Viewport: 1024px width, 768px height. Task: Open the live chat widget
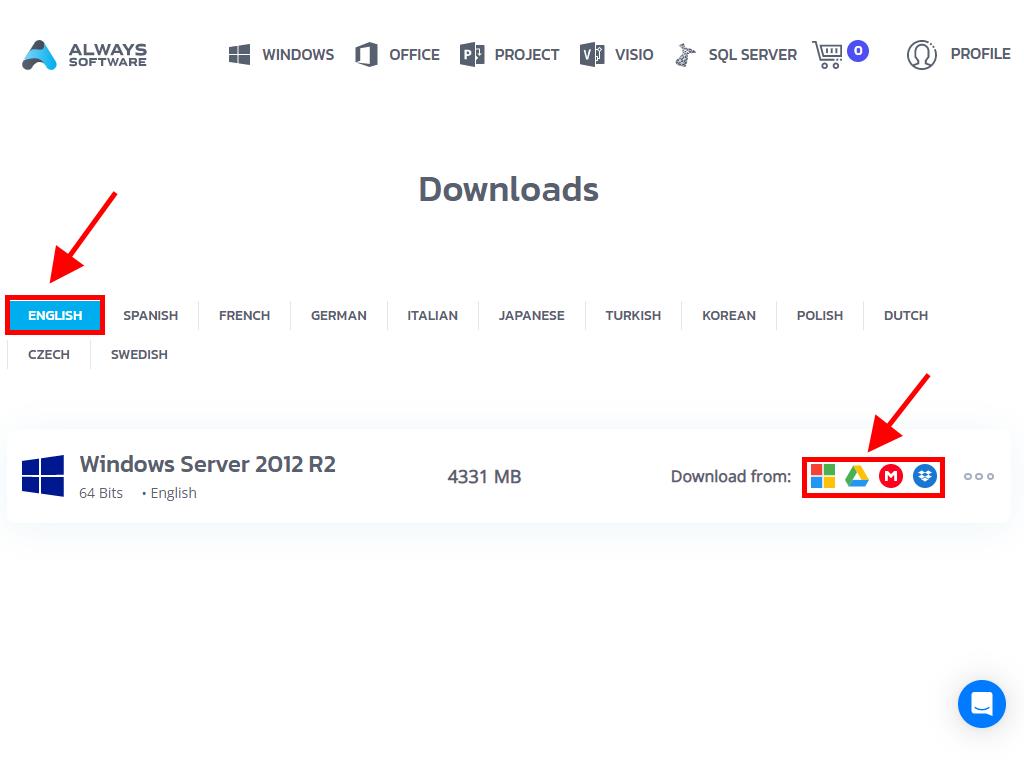tap(982, 704)
